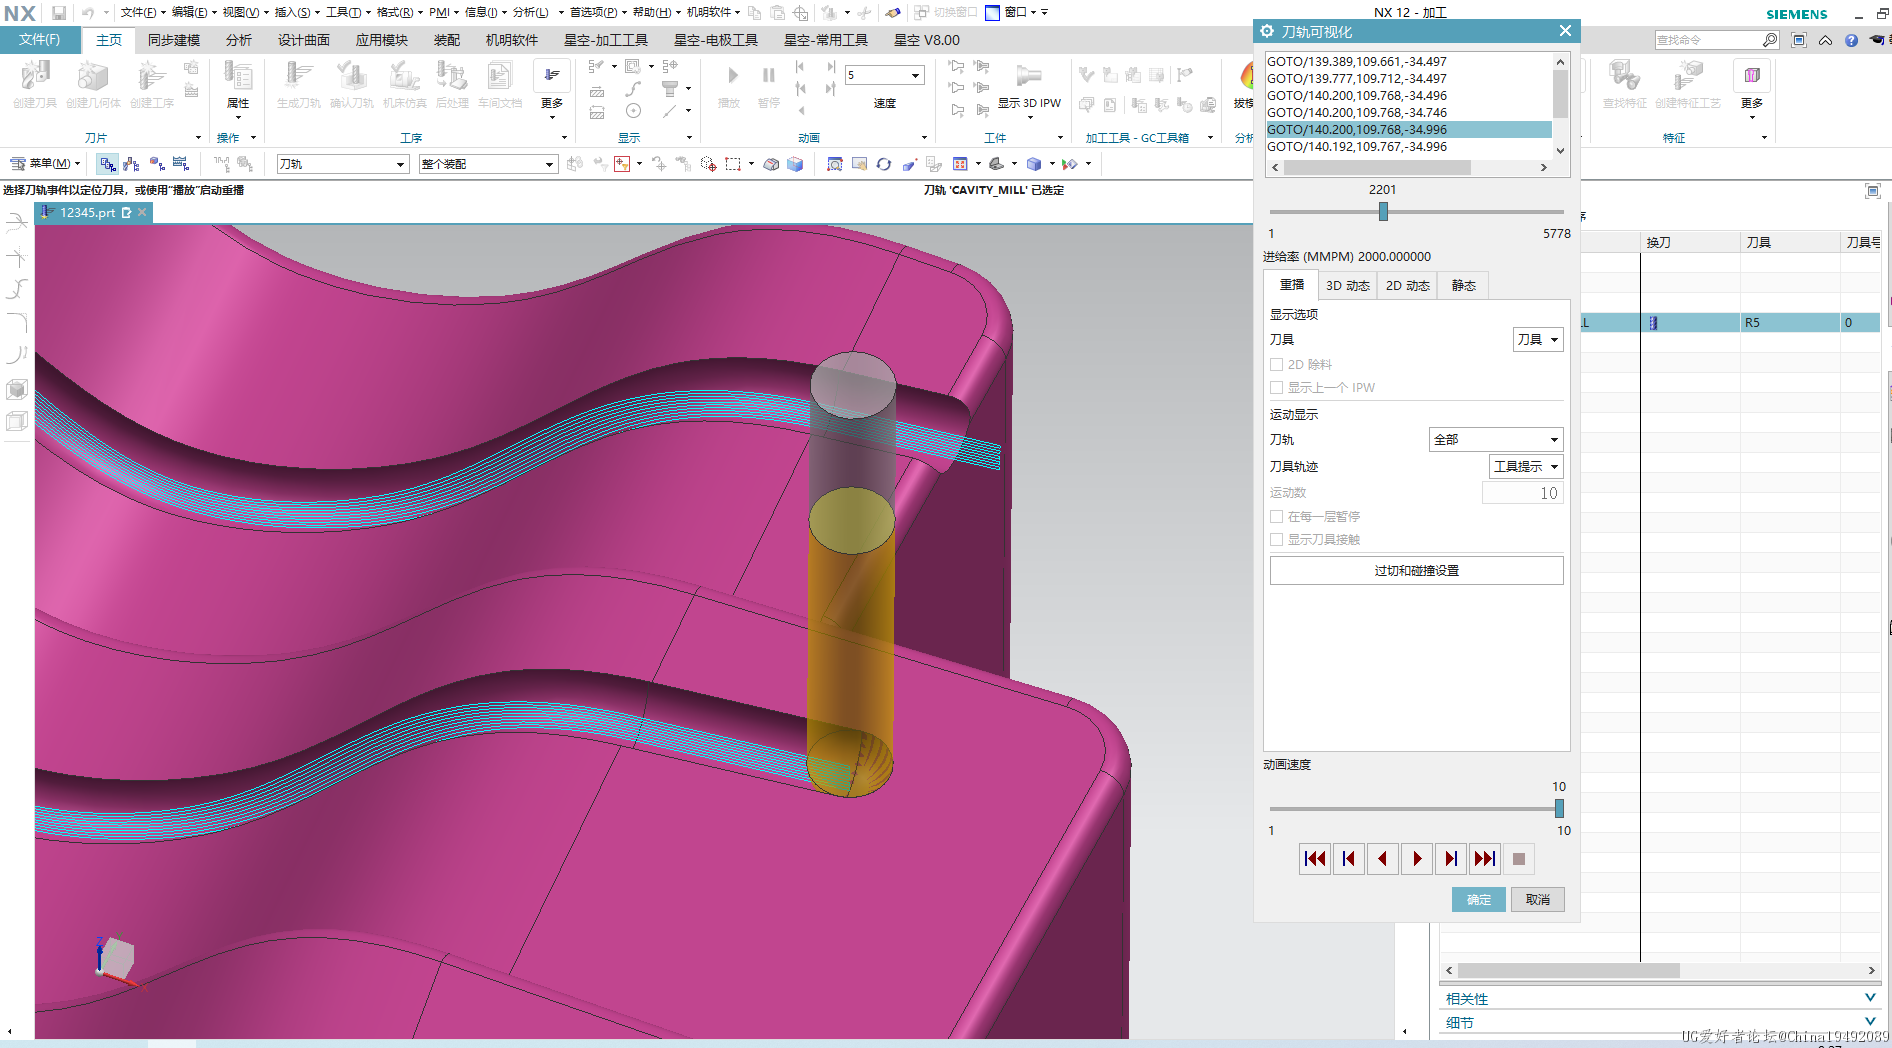Click the 动画速度 slider handle

click(x=1559, y=808)
